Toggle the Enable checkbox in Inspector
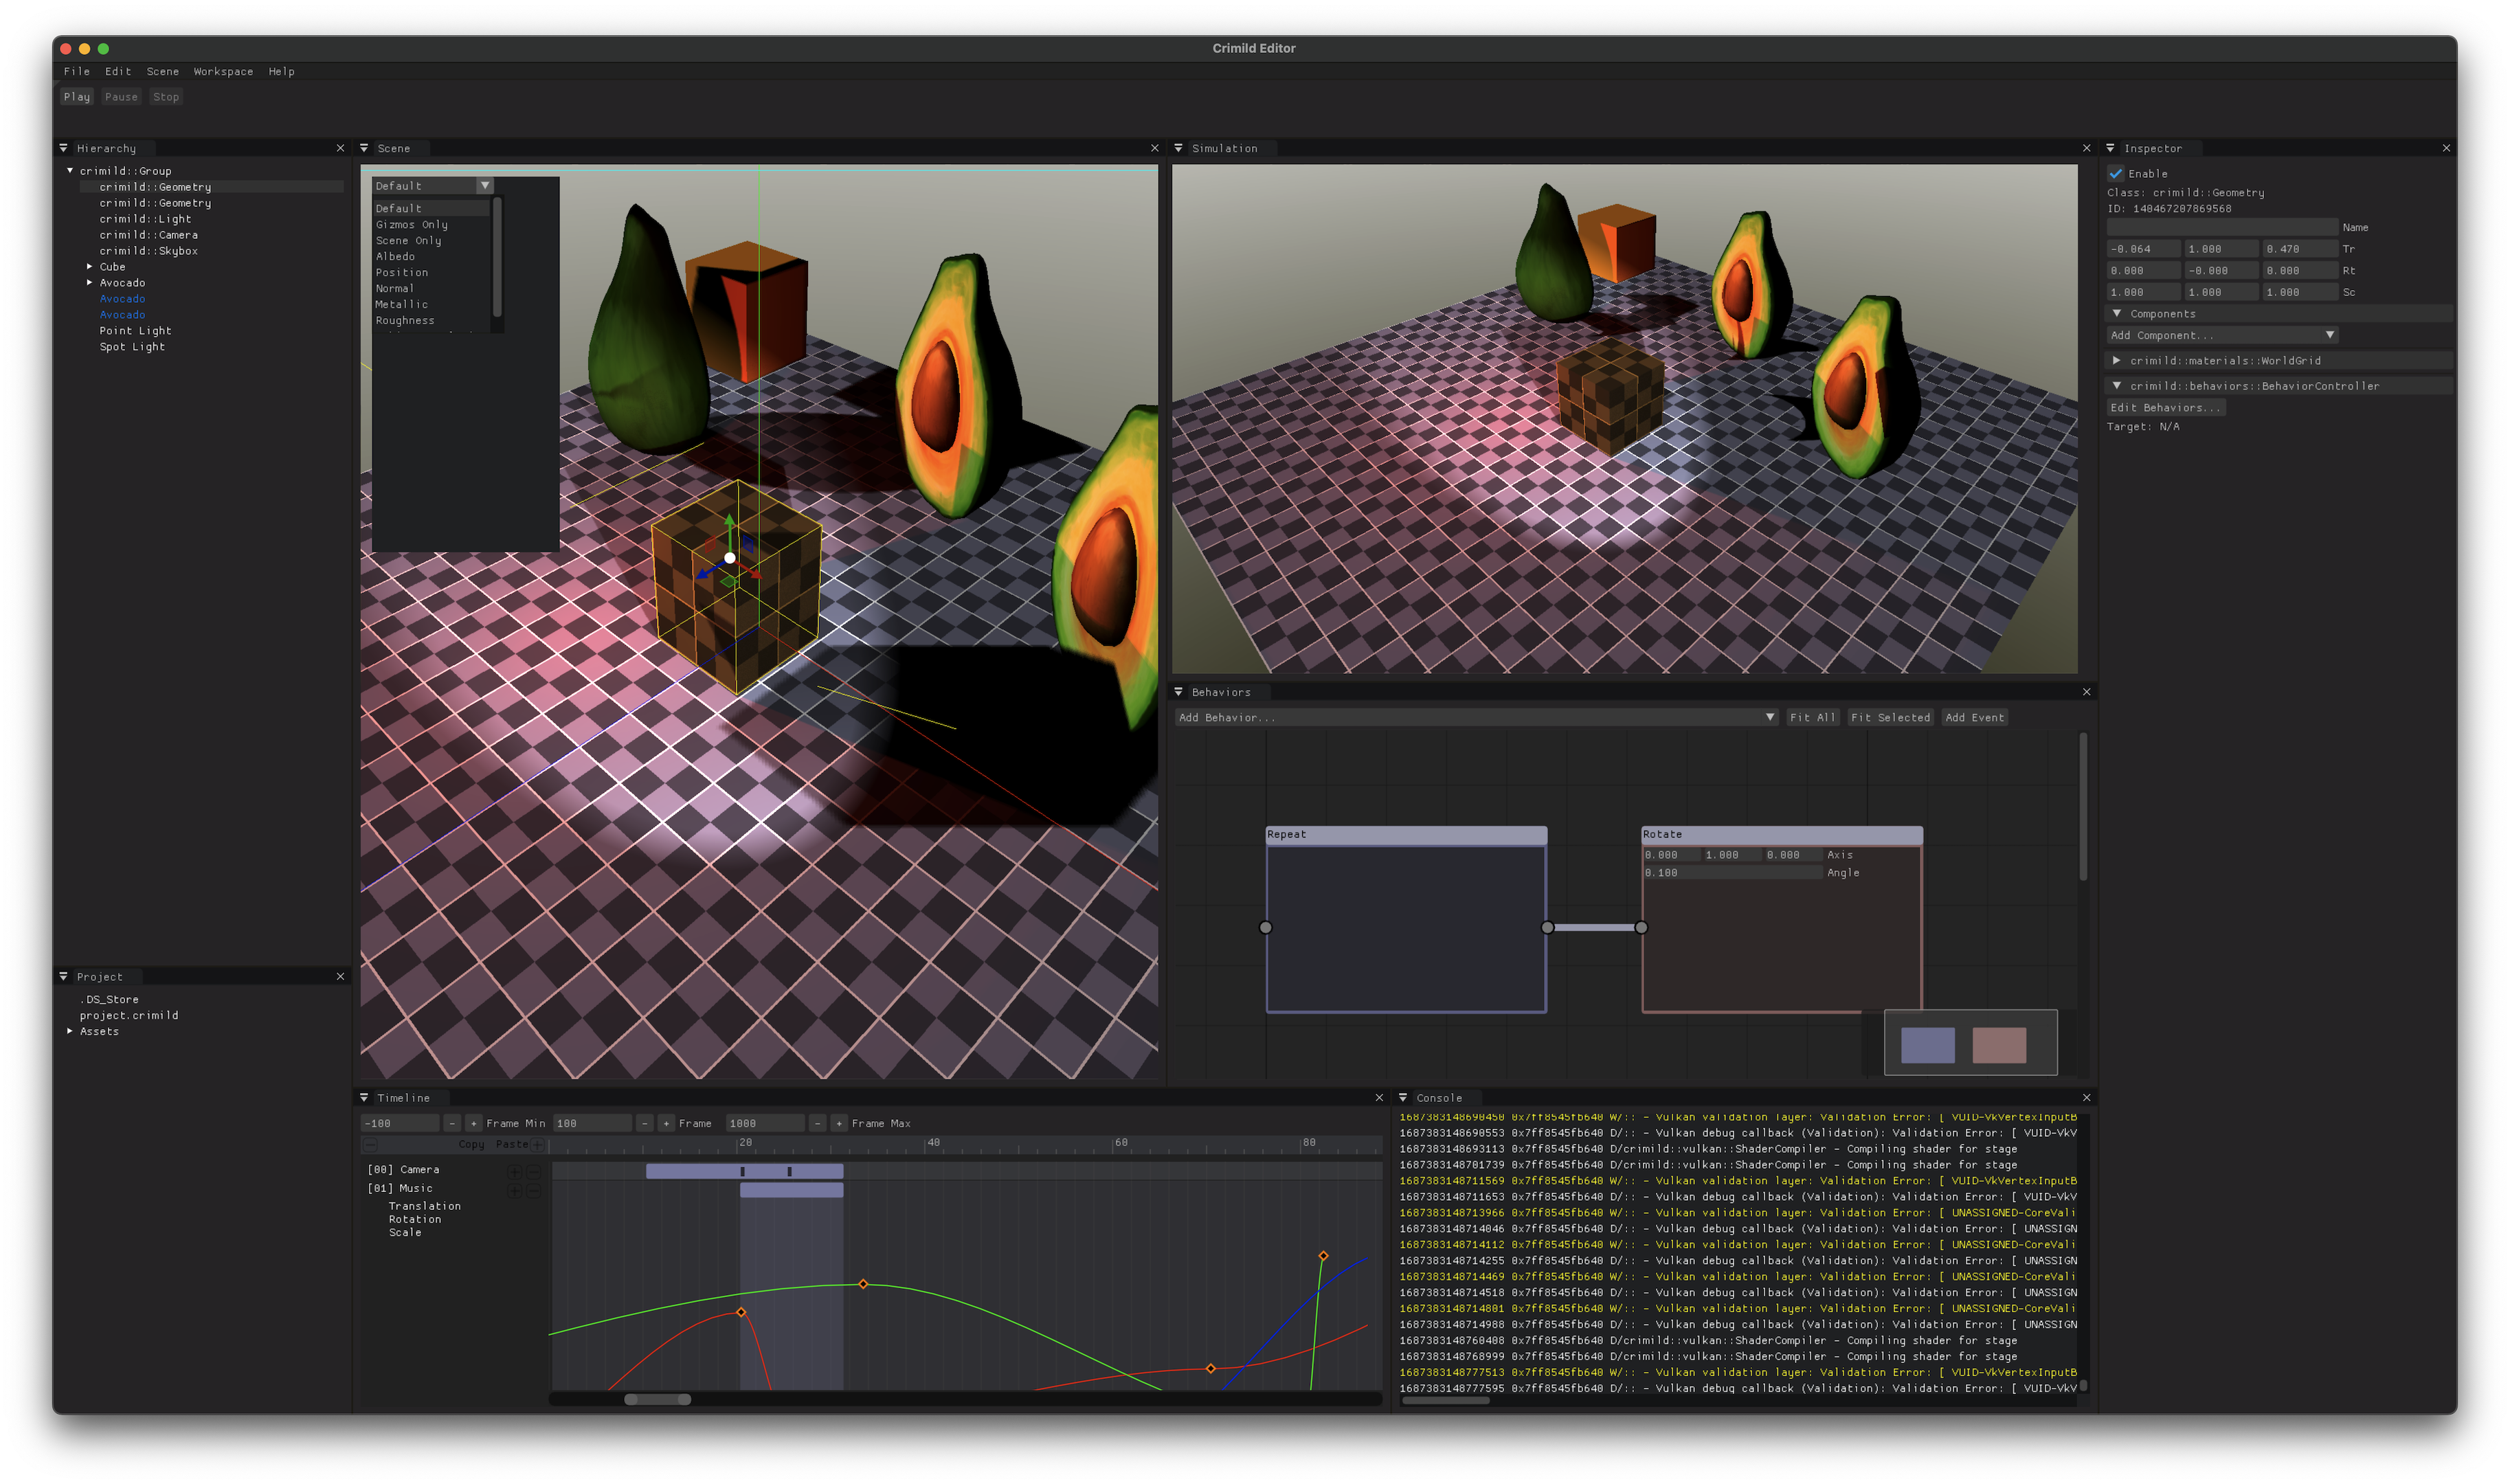The height and width of the screenshot is (1484, 2510). (2116, 174)
